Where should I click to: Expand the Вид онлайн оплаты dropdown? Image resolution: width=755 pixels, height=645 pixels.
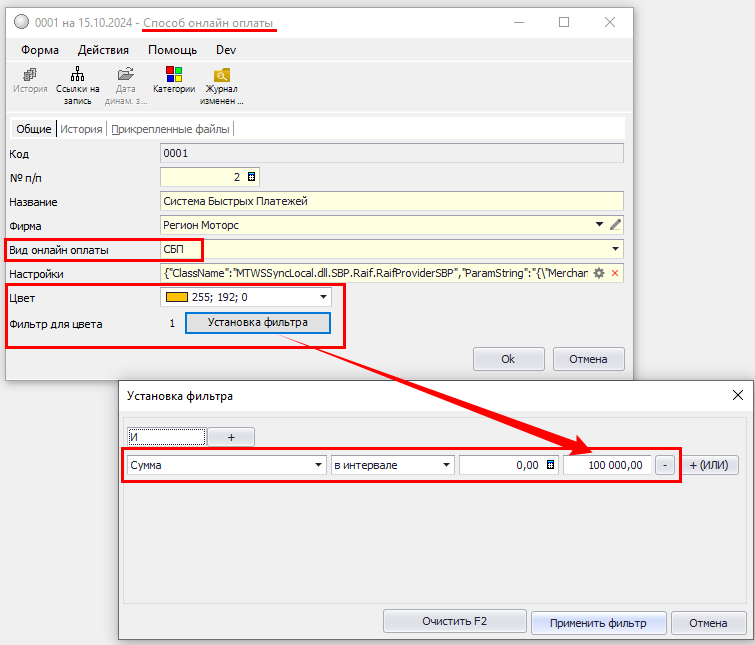[x=614, y=249]
